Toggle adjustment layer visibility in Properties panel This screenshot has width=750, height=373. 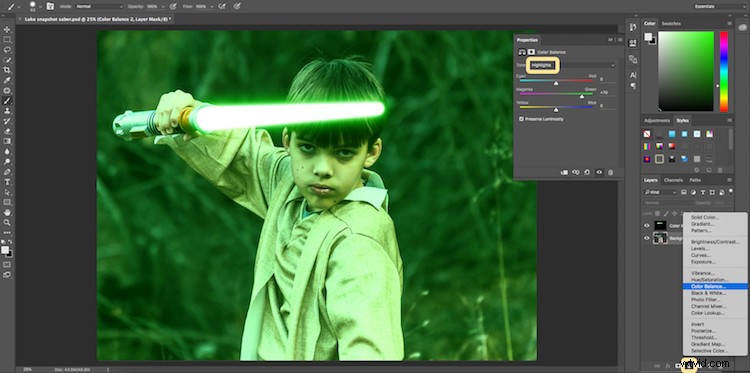click(599, 172)
